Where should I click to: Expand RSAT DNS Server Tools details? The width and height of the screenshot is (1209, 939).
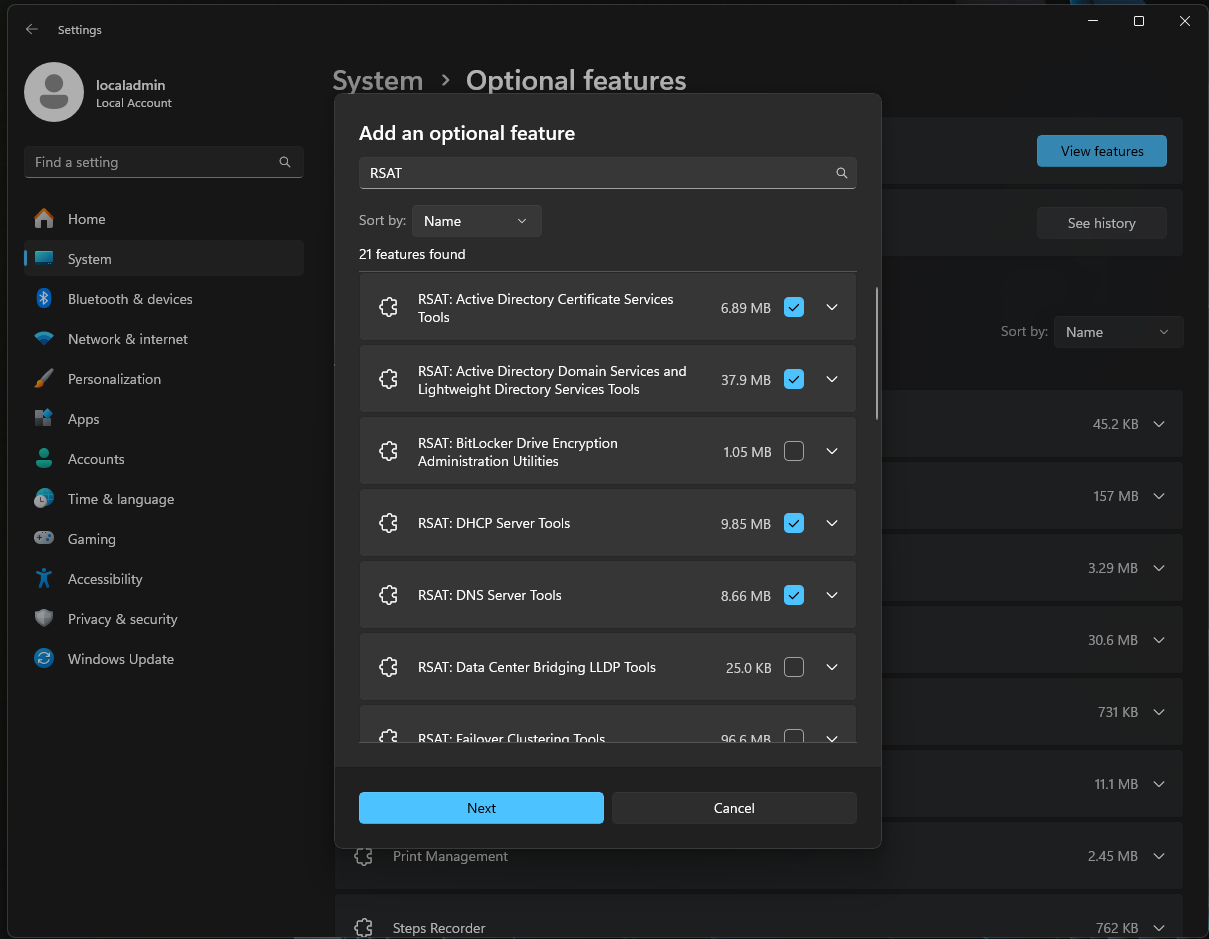click(x=832, y=595)
